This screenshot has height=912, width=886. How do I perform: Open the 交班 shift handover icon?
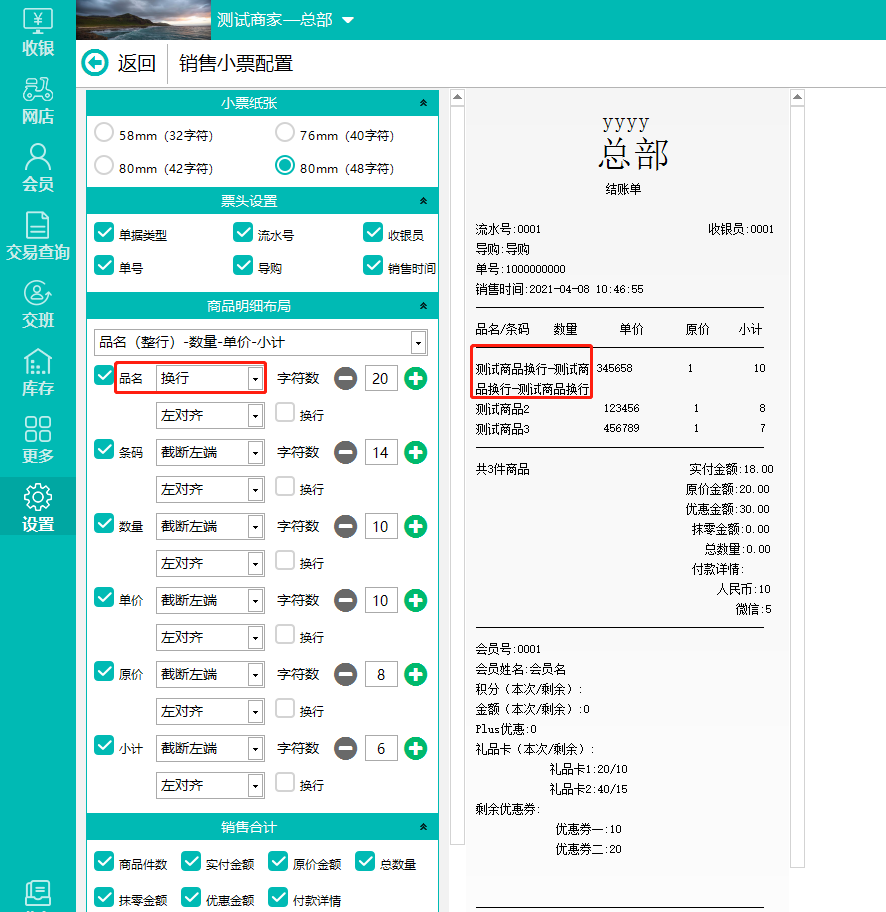(38, 304)
